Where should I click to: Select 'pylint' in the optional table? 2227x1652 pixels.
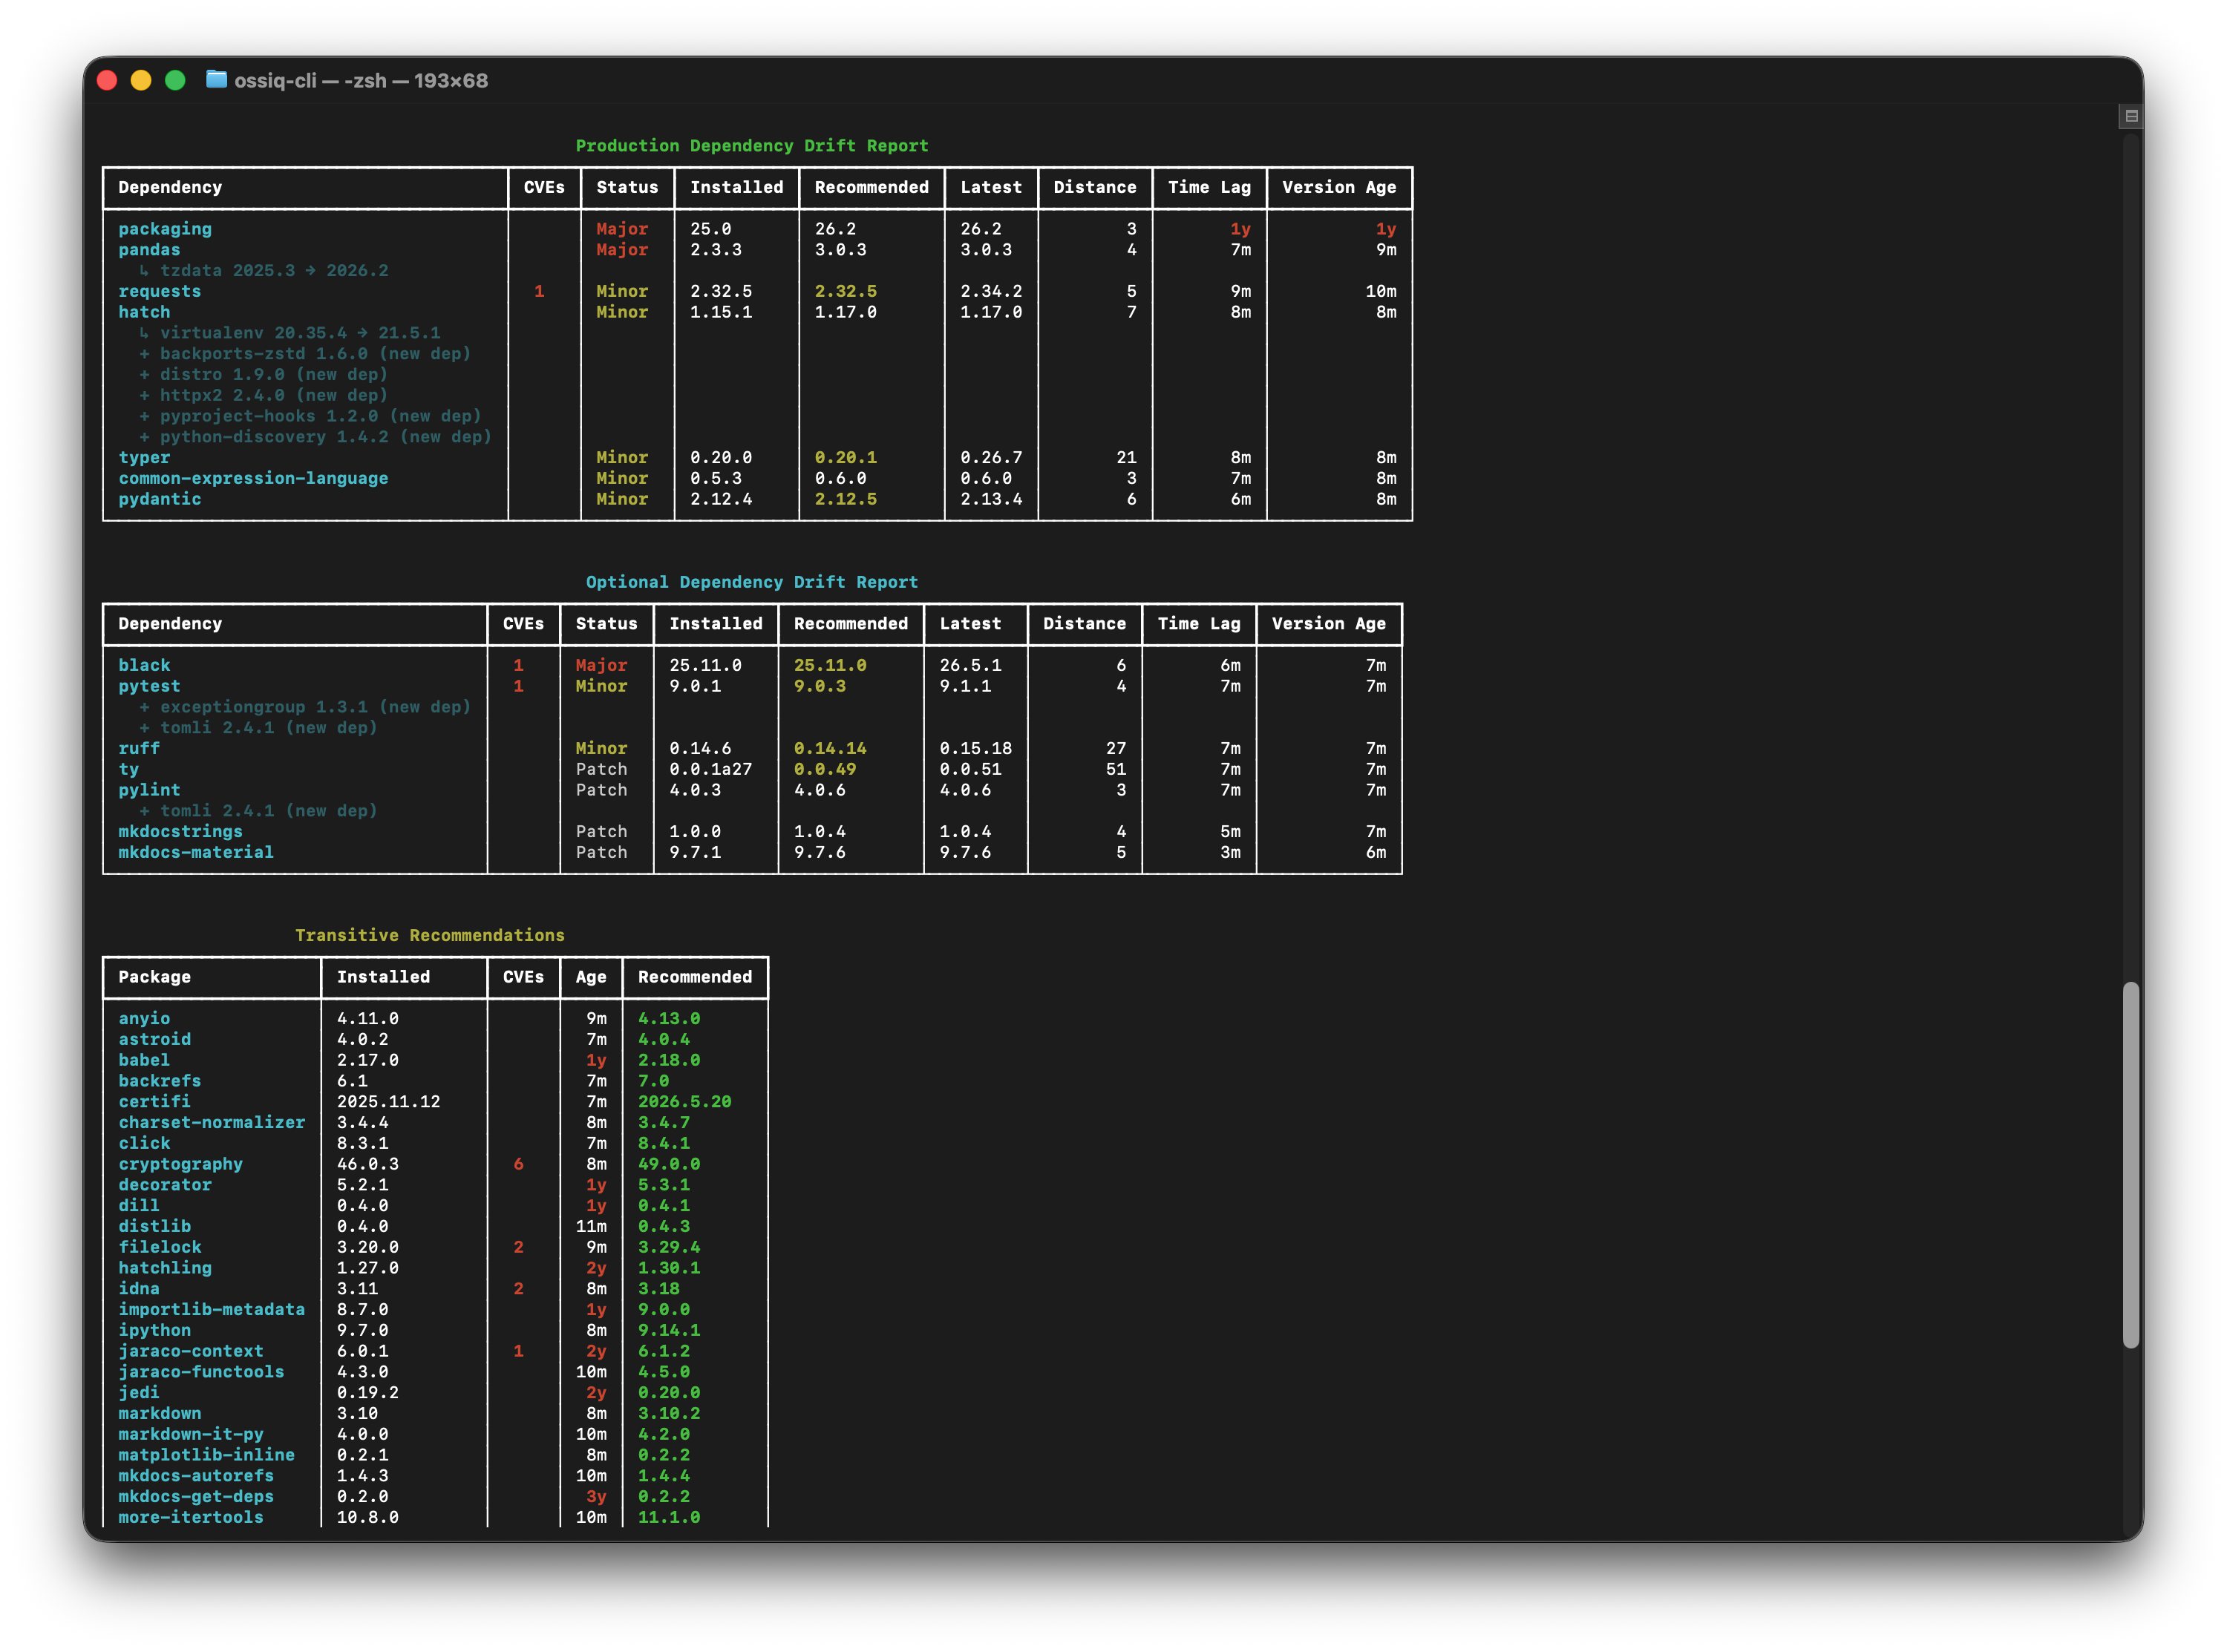(x=149, y=790)
